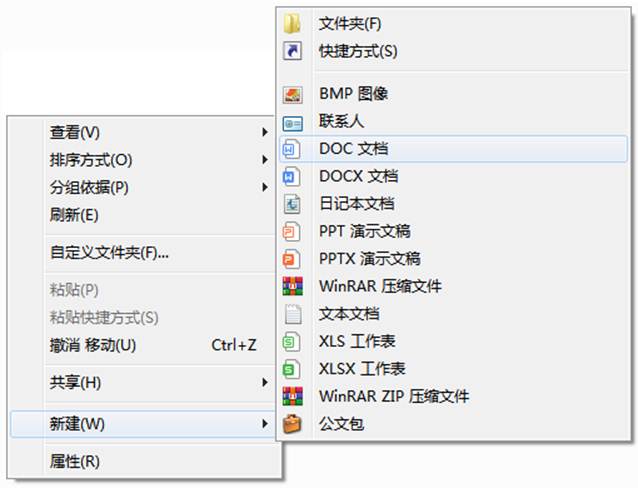Click the WinRAR 压缩文件 books icon
This screenshot has height=488, width=638.
pyautogui.click(x=293, y=286)
